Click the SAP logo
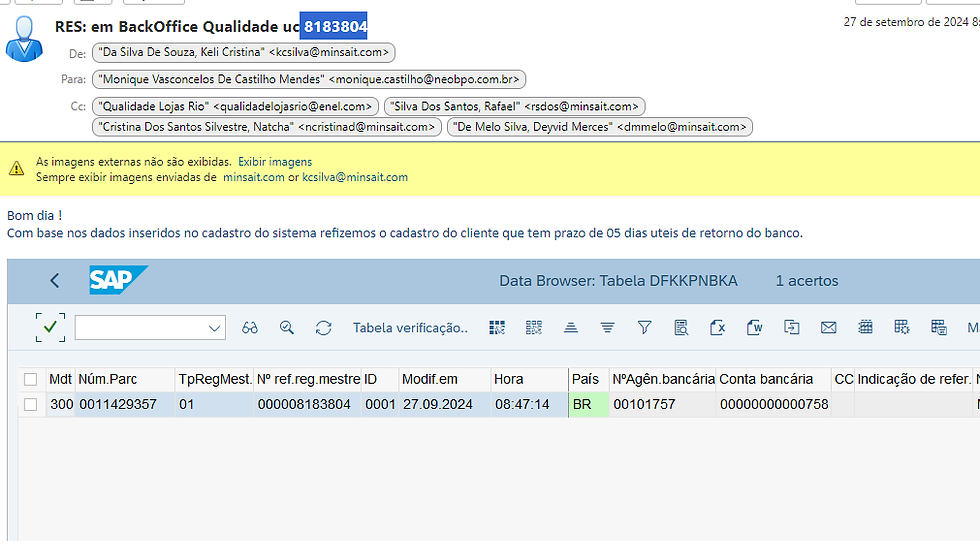980x560 pixels. [118, 280]
